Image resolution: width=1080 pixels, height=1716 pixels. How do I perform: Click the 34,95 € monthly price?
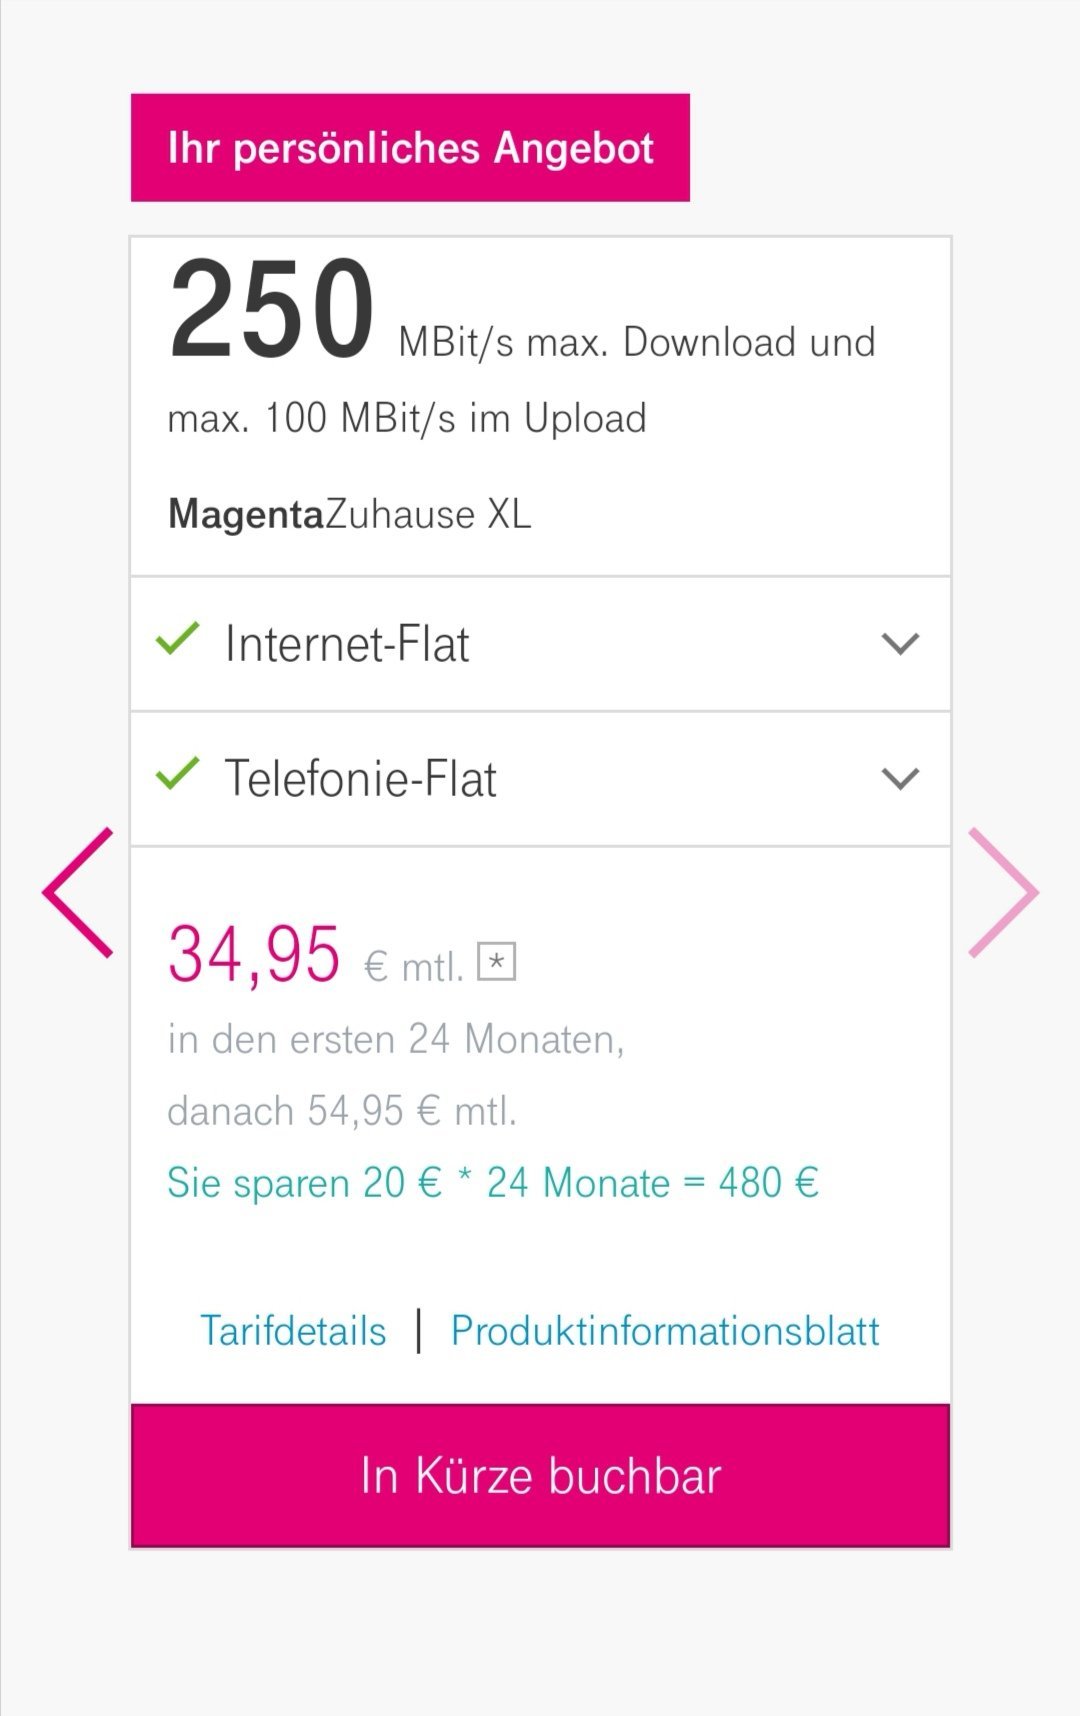click(x=316, y=957)
